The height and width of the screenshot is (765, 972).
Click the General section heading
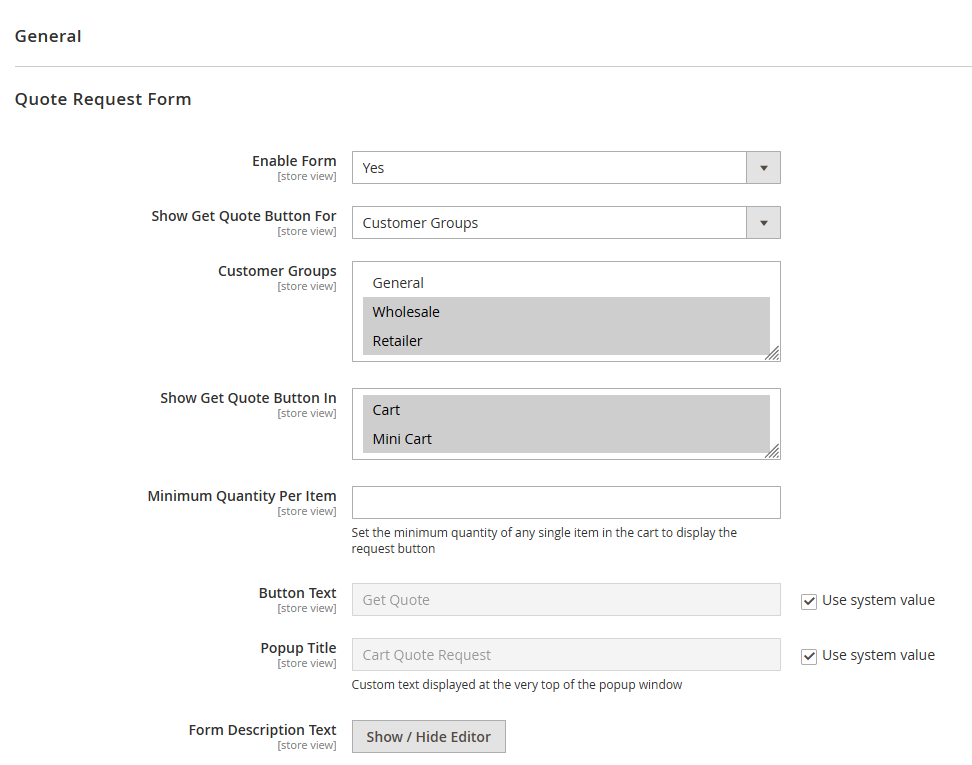click(x=48, y=36)
